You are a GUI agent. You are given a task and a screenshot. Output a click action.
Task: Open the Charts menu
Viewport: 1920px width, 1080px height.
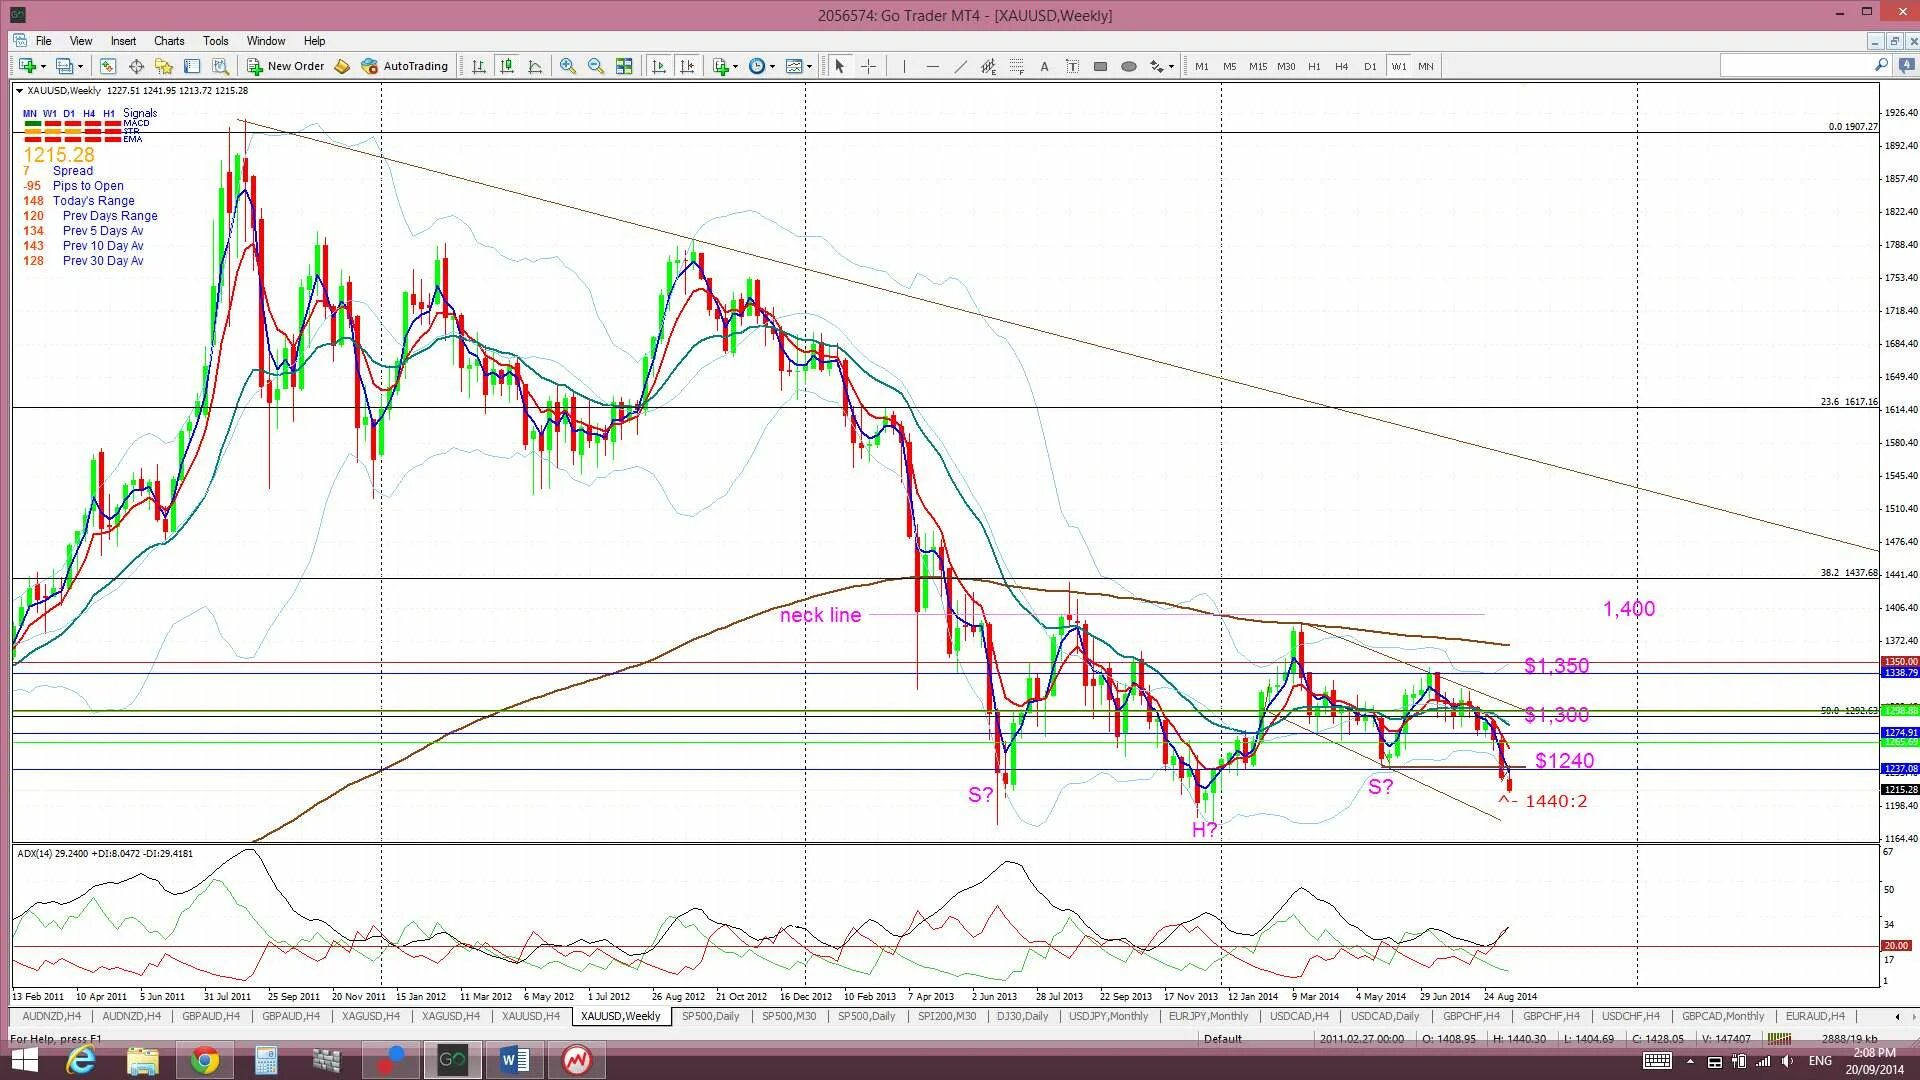(x=168, y=41)
